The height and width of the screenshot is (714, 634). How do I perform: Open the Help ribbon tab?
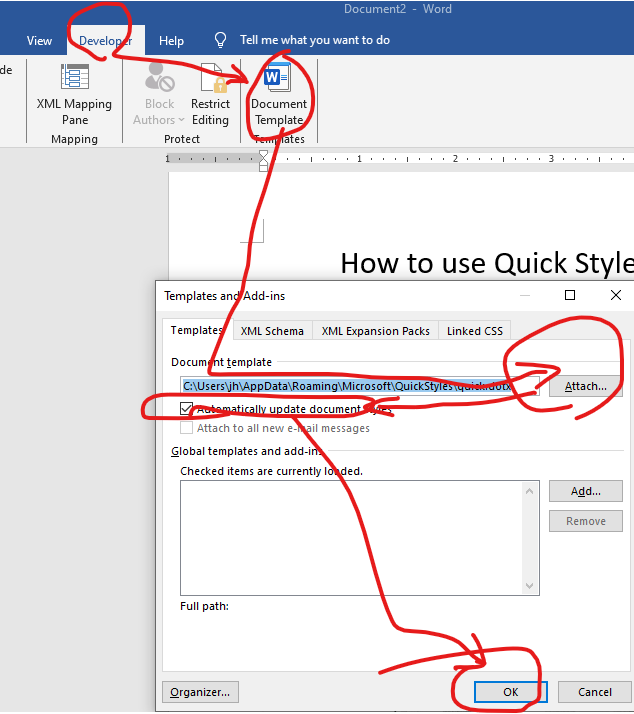(x=171, y=41)
